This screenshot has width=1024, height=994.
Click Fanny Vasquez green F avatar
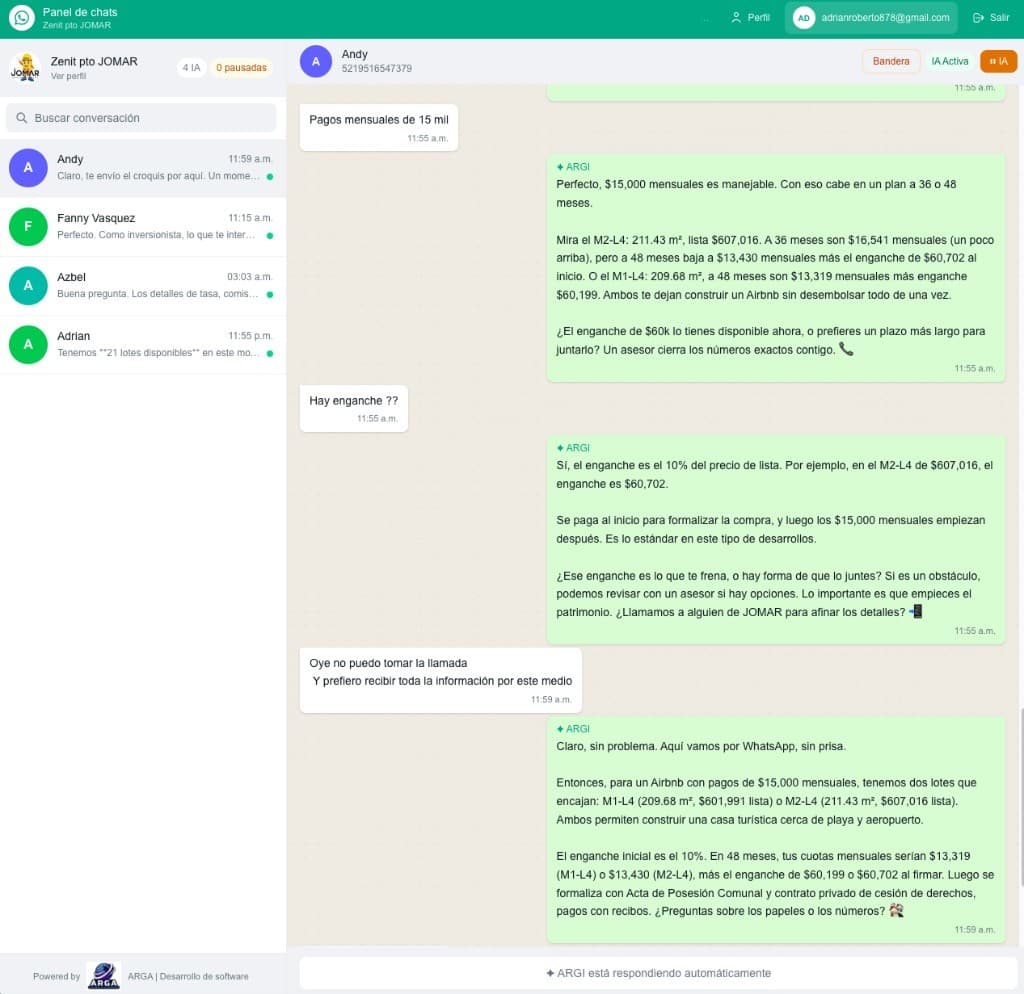pos(28,227)
